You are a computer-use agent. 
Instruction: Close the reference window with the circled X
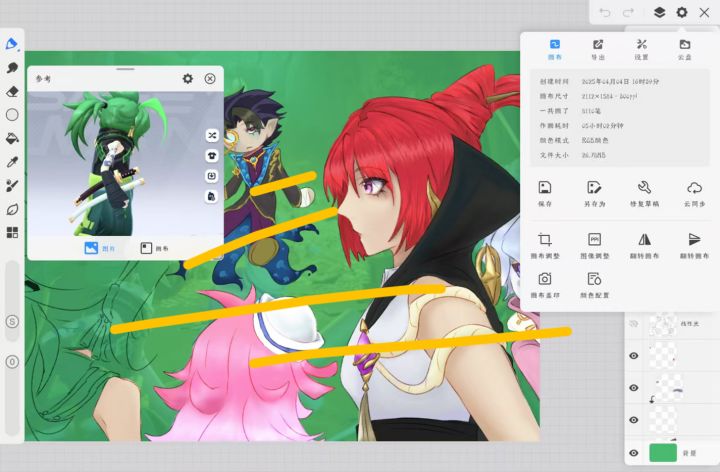(210, 79)
